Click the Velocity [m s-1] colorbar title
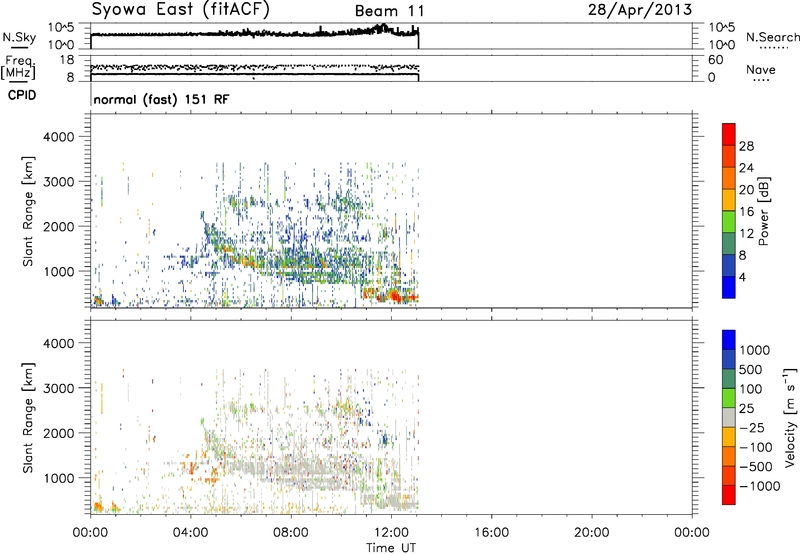Viewport: 800px width, 554px height. [x=790, y=417]
